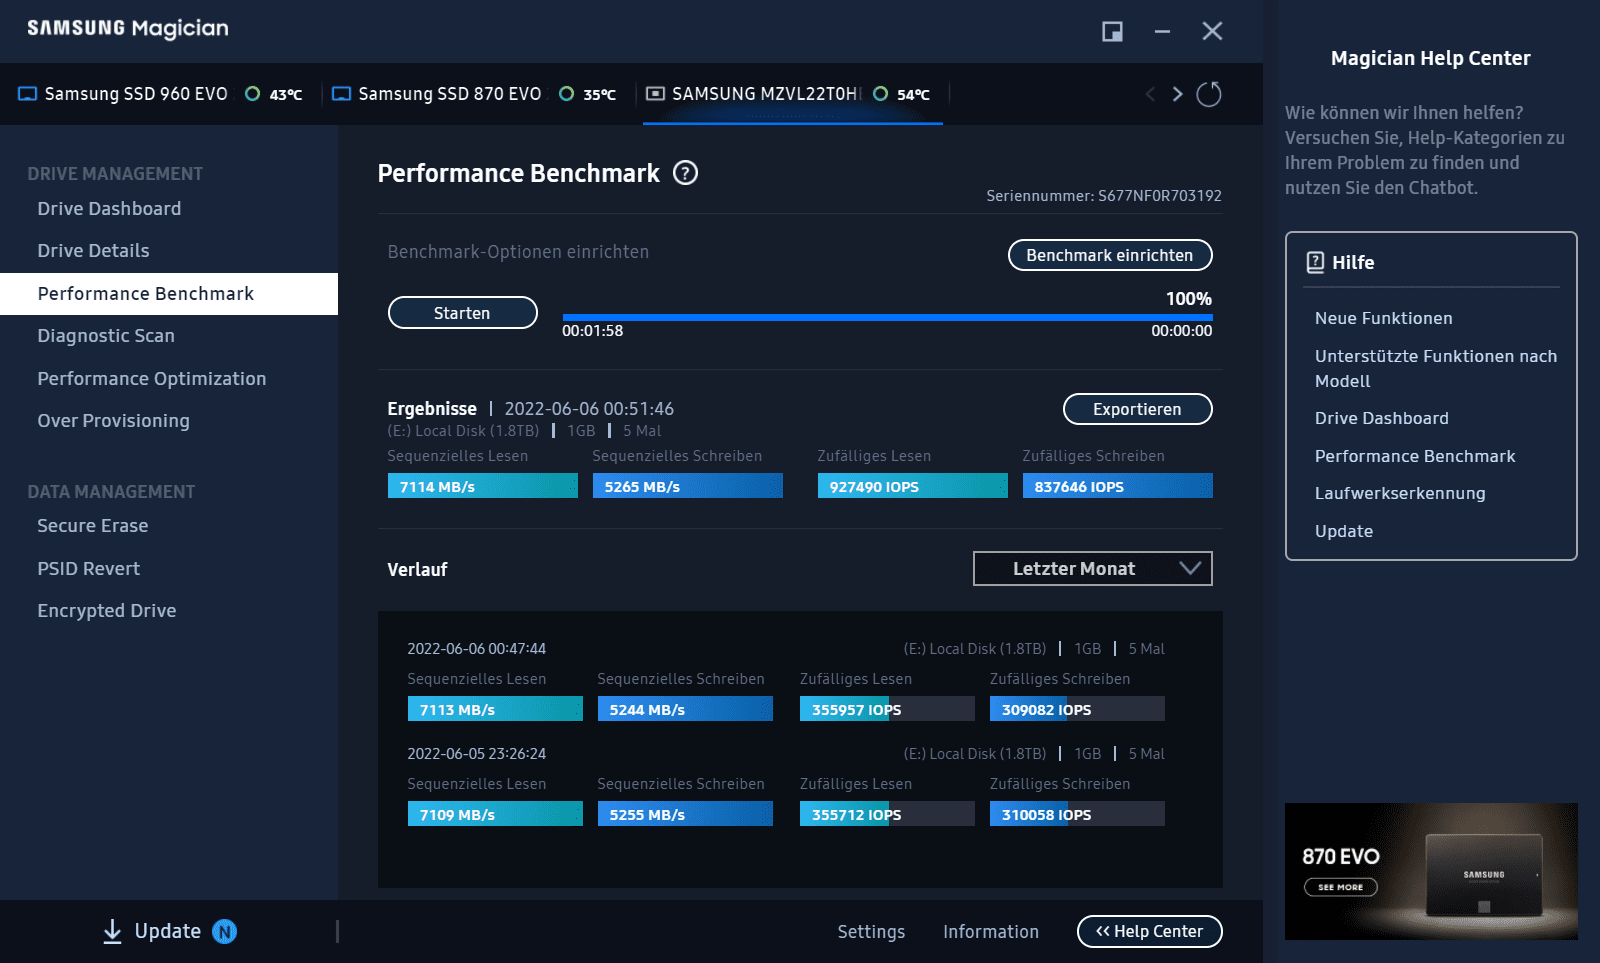Click the 43°C health status circle
This screenshot has height=963, width=1600.
253,94
